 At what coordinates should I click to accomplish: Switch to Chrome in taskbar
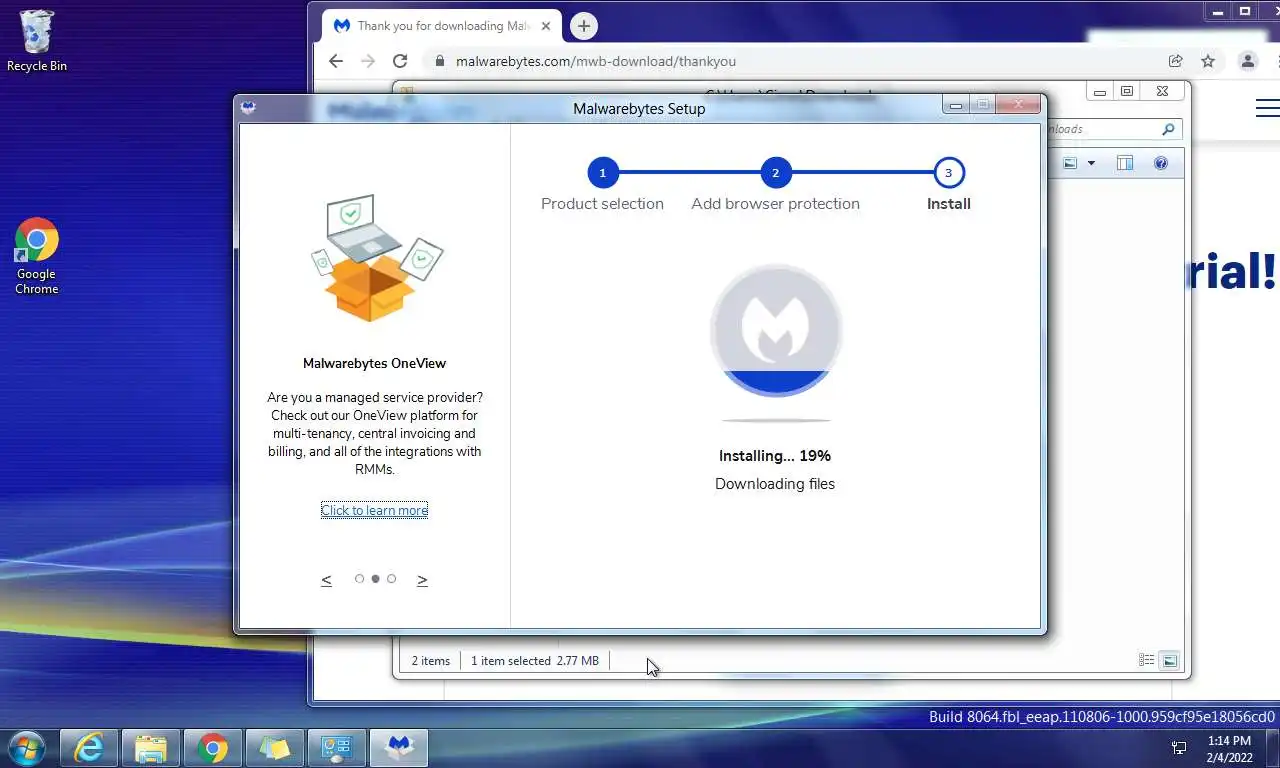pos(213,747)
